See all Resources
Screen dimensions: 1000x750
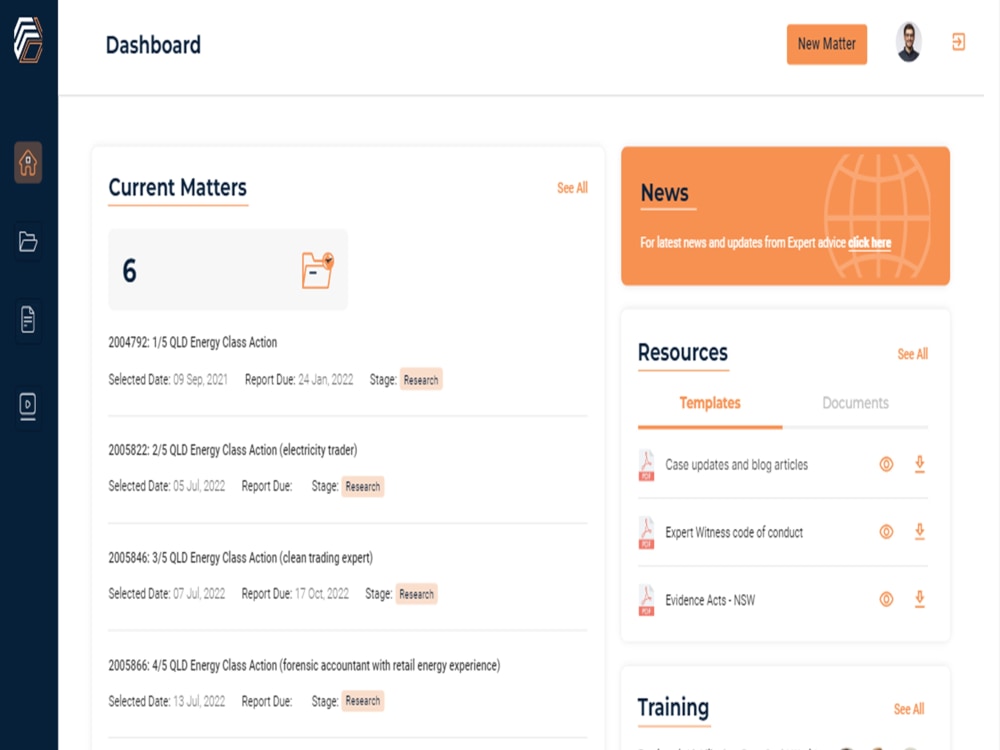coord(913,354)
